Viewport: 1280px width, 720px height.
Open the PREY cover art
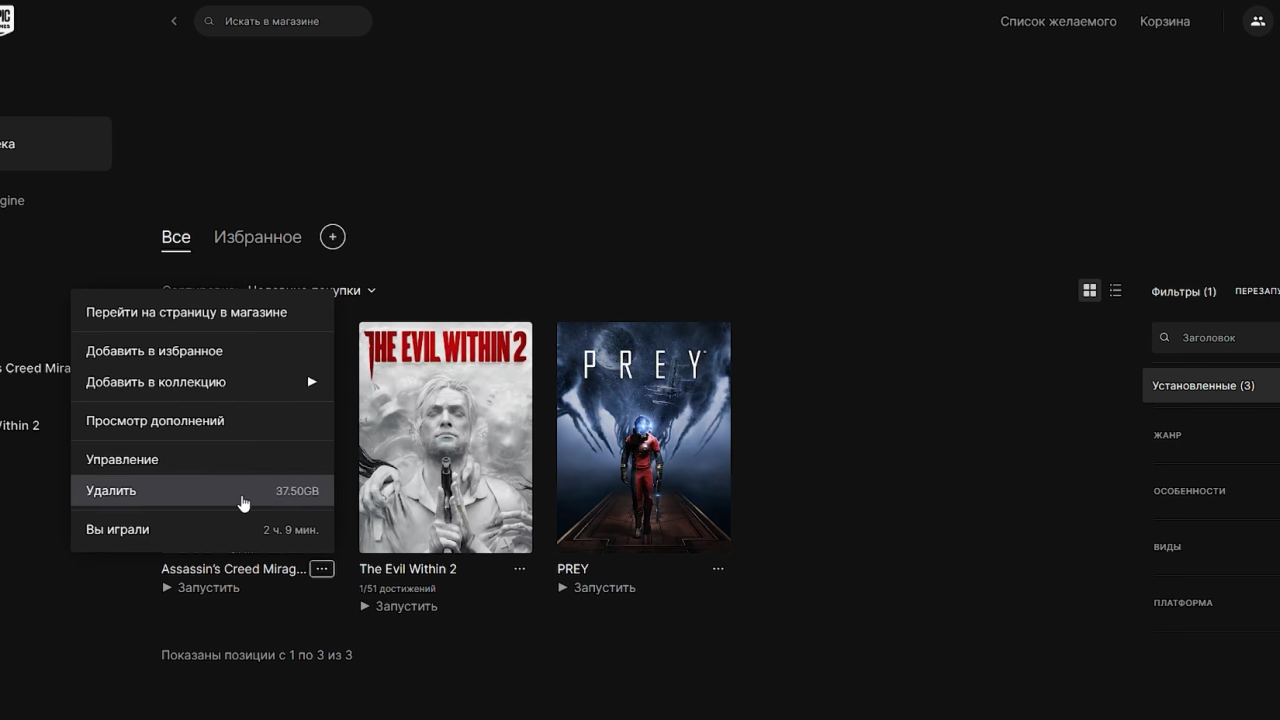pyautogui.click(x=644, y=437)
